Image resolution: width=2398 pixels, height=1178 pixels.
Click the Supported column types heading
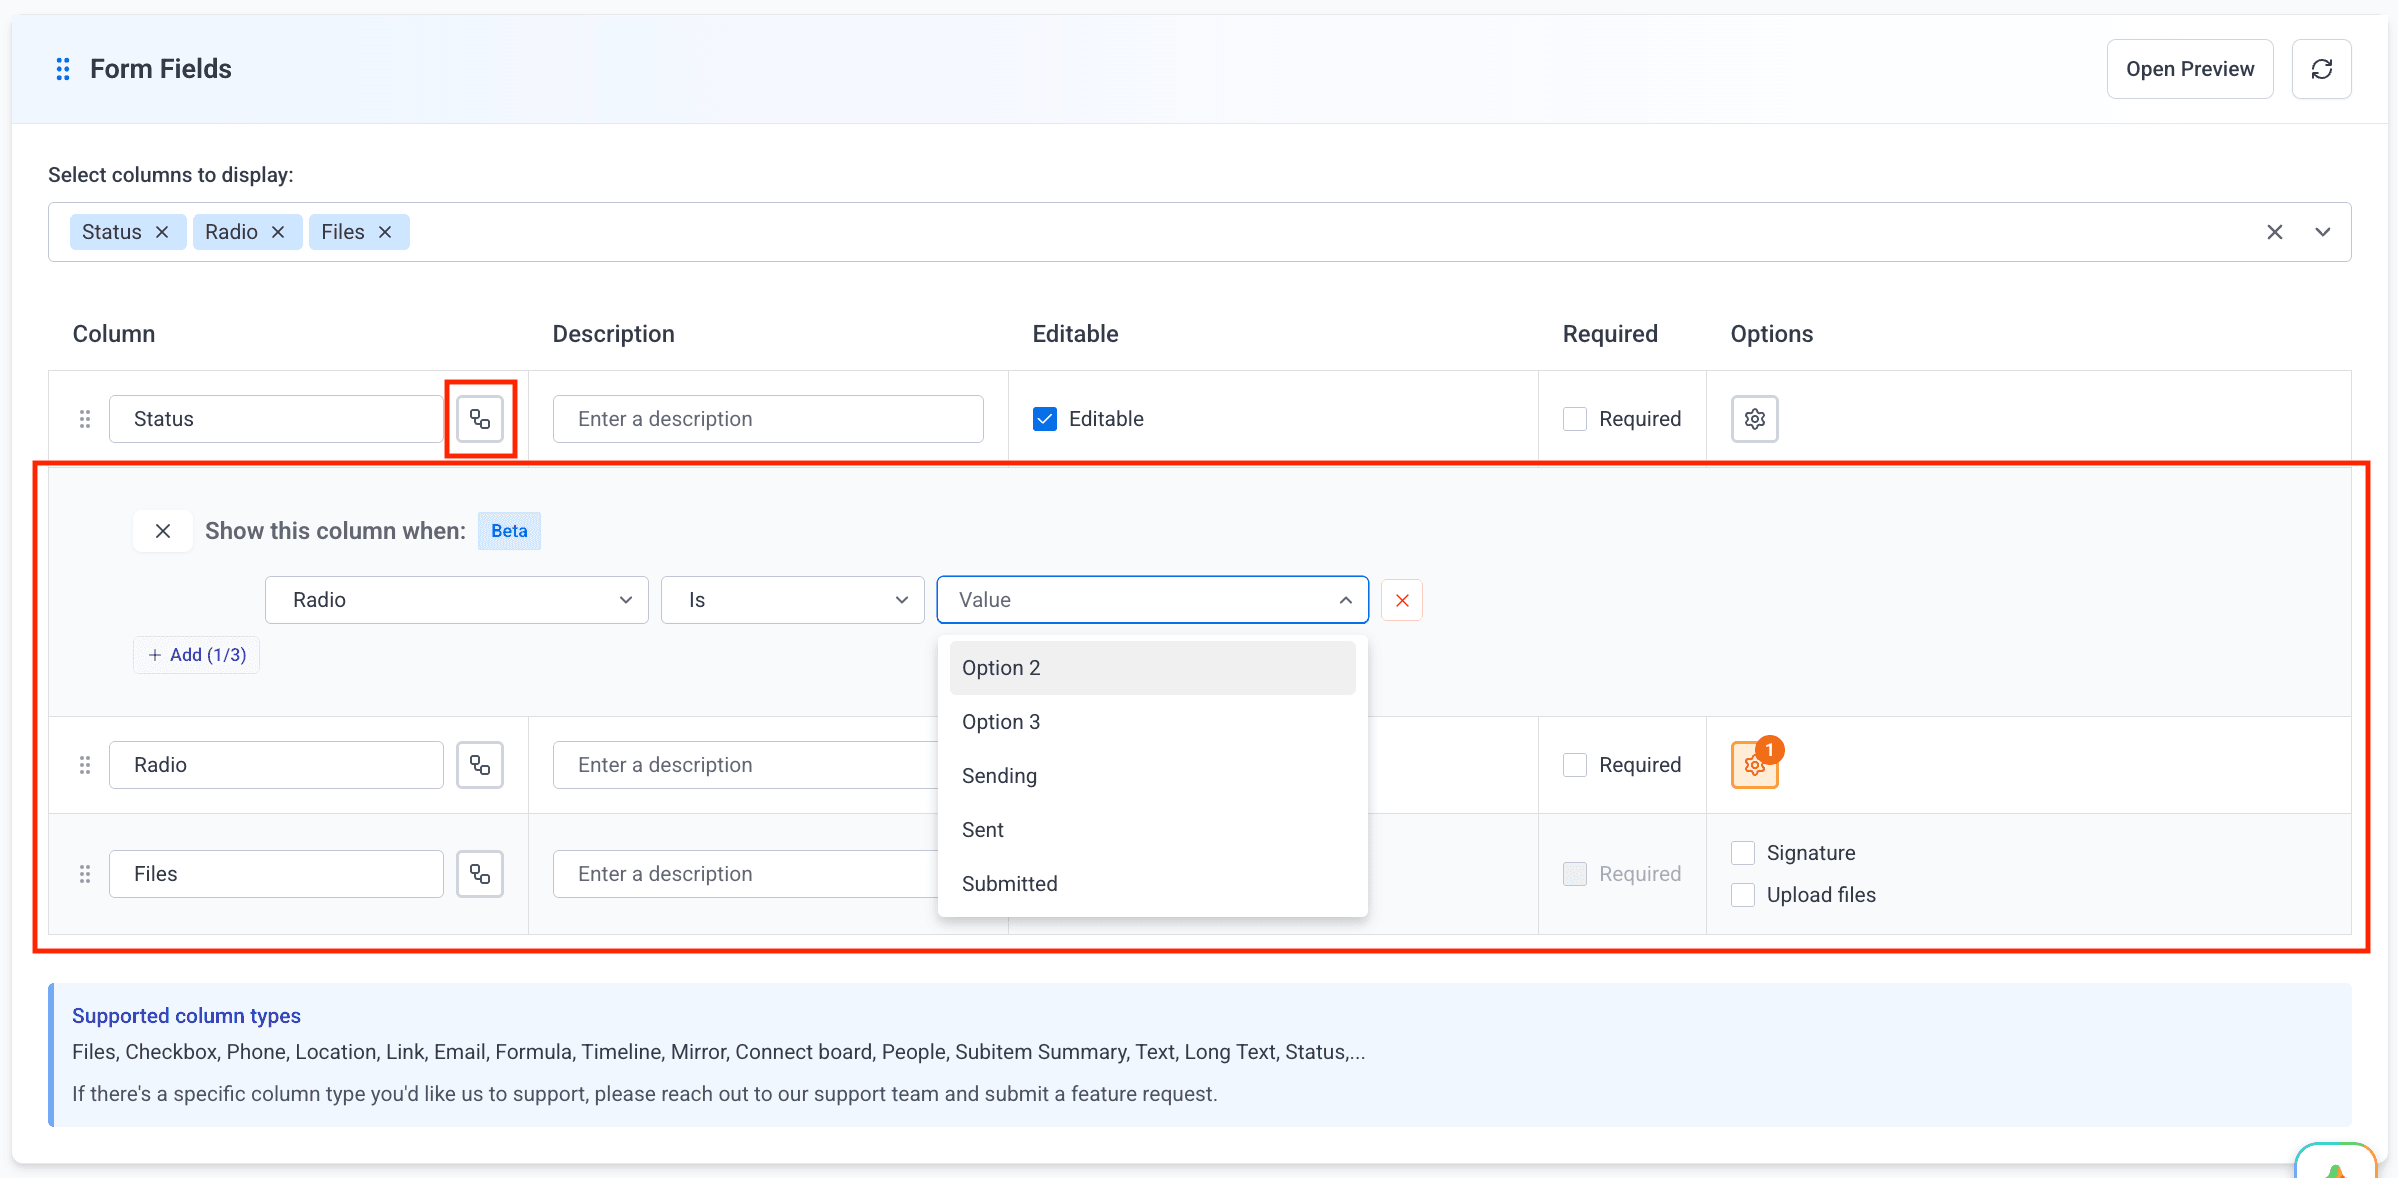pos(186,1016)
